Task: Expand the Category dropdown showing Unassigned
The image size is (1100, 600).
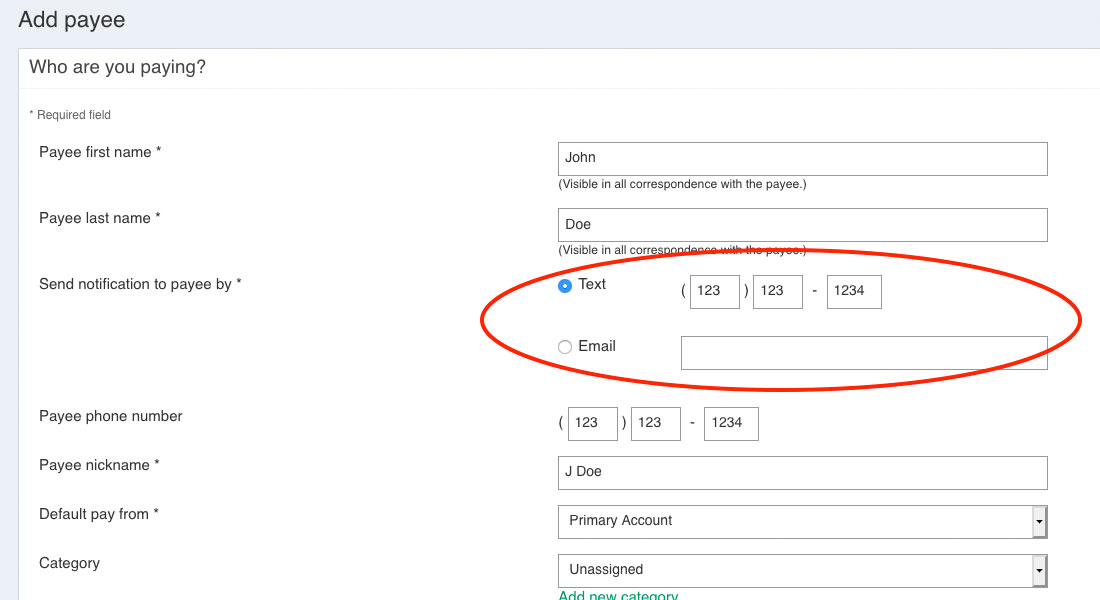Action: click(x=802, y=570)
